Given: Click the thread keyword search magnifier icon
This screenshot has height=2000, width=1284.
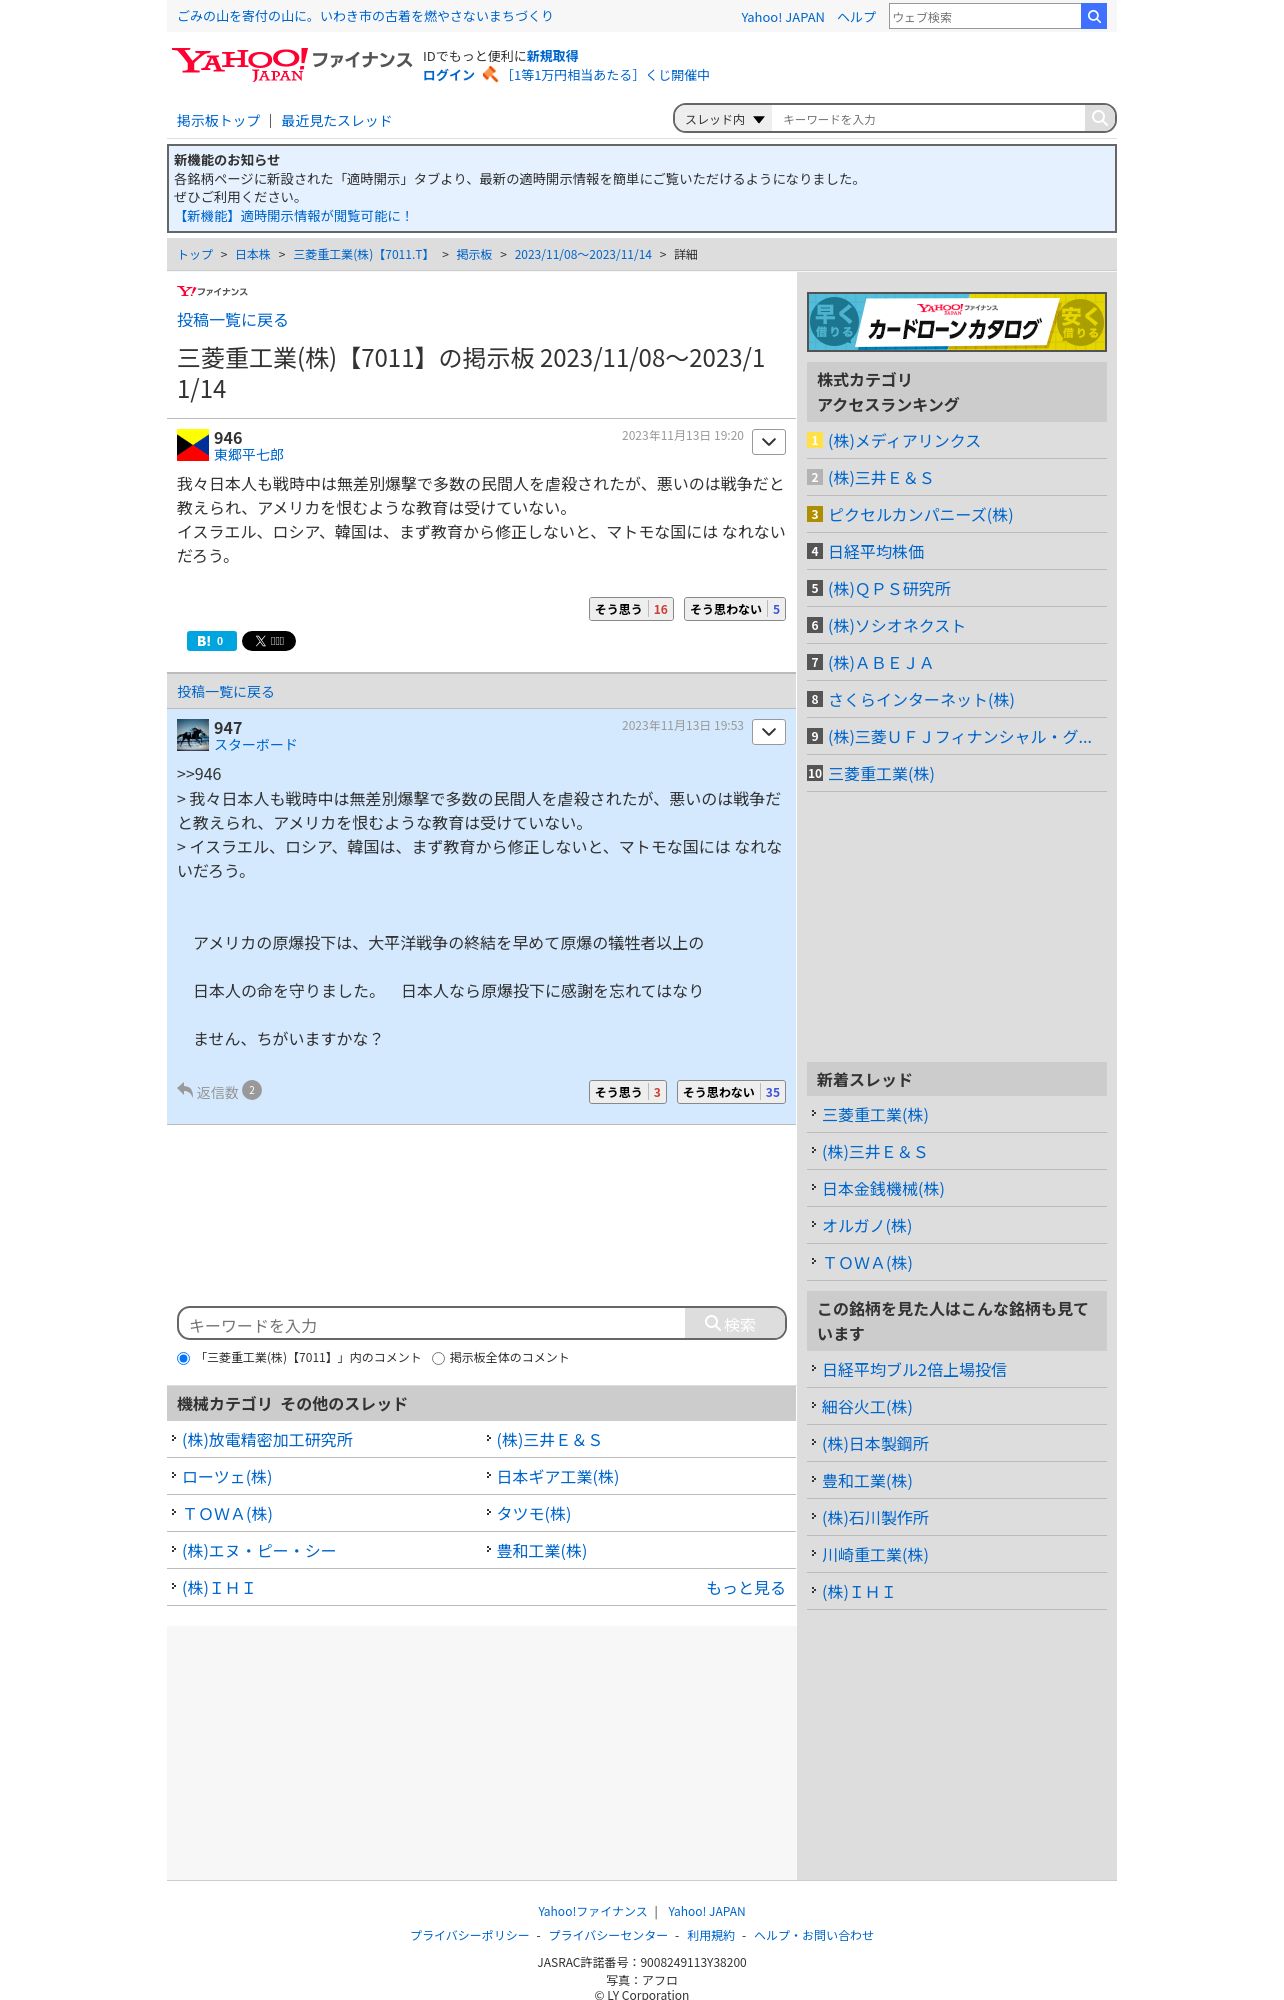Looking at the screenshot, I should tap(1099, 118).
